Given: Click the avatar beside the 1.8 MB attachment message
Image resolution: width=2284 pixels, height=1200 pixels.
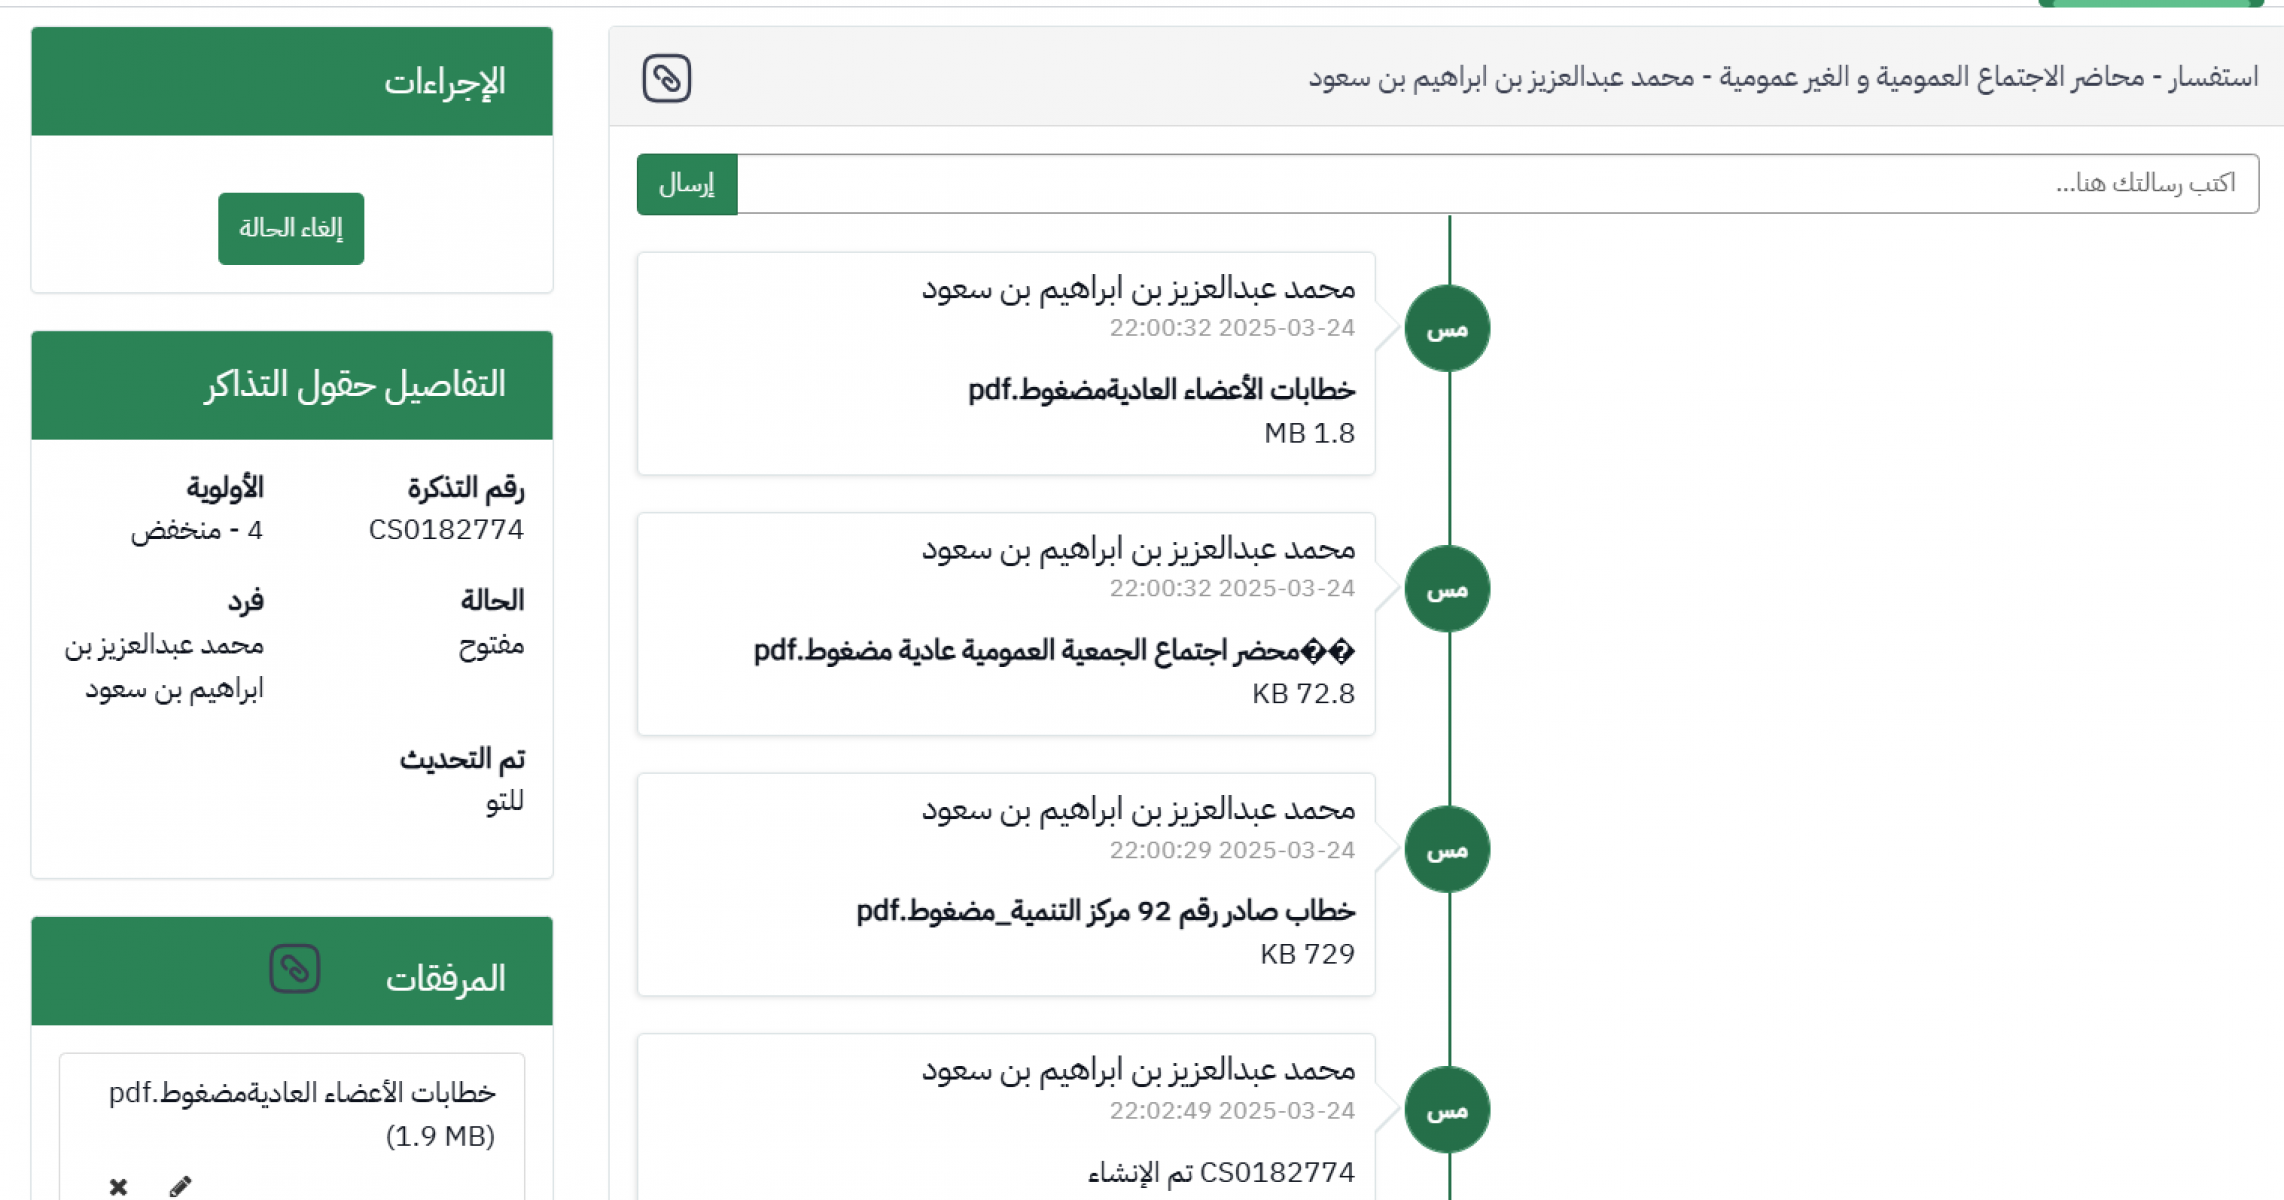Looking at the screenshot, I should (1446, 328).
